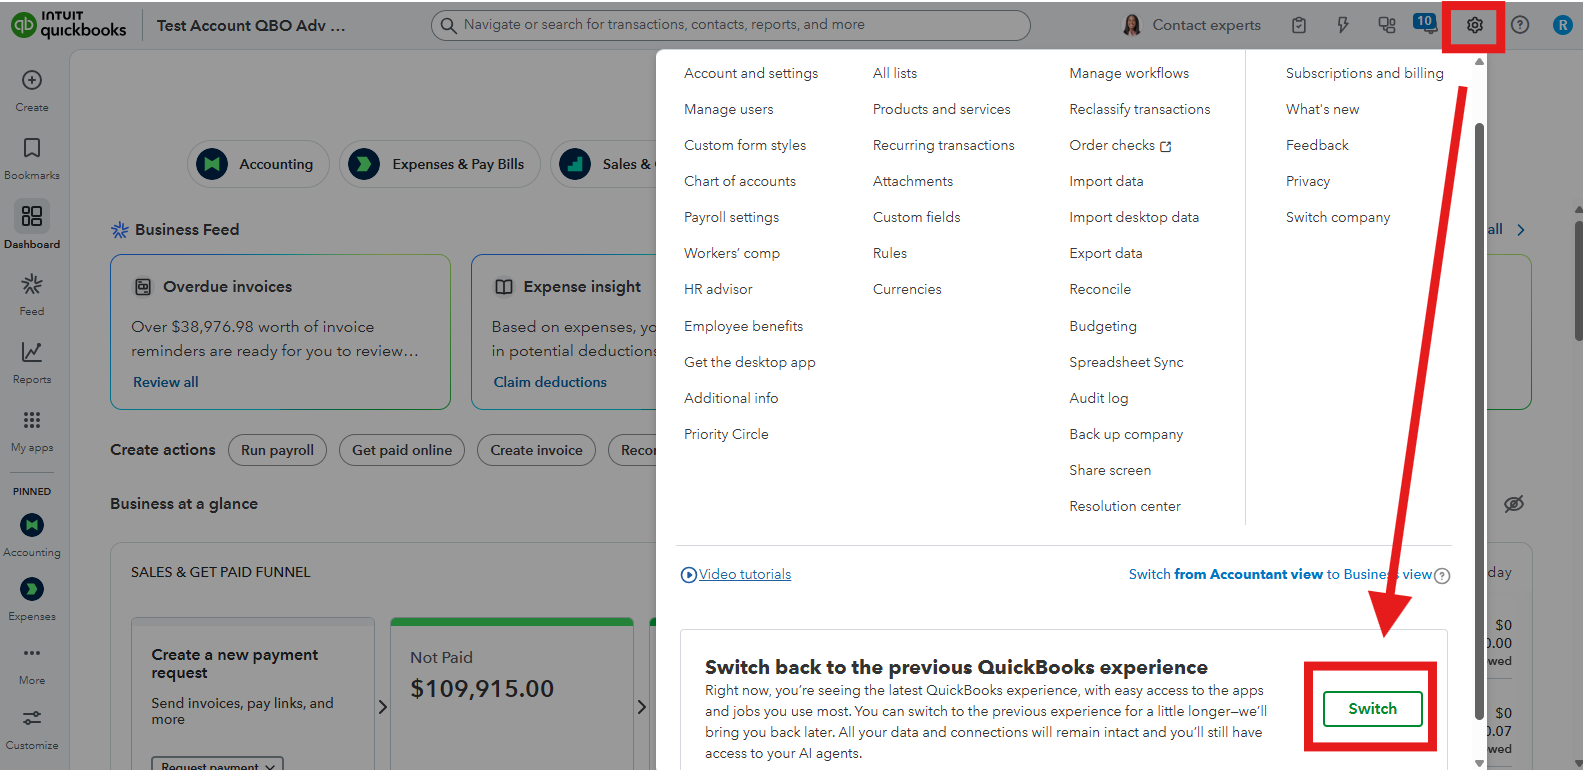Hide Business at a glance eye icon
This screenshot has height=770, width=1583.
1514,504
